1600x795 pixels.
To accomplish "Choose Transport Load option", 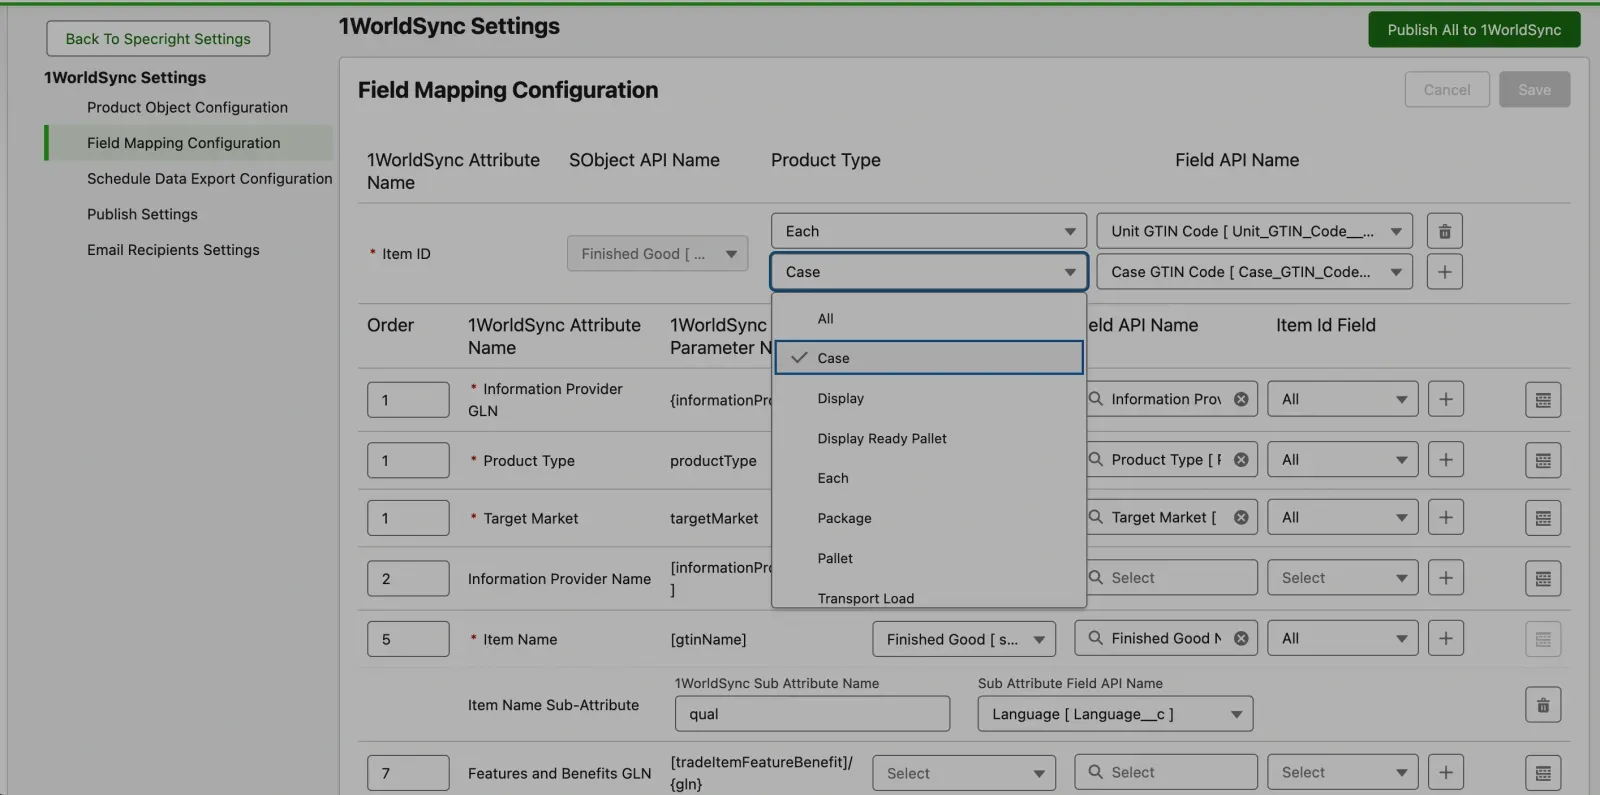I will (929, 597).
